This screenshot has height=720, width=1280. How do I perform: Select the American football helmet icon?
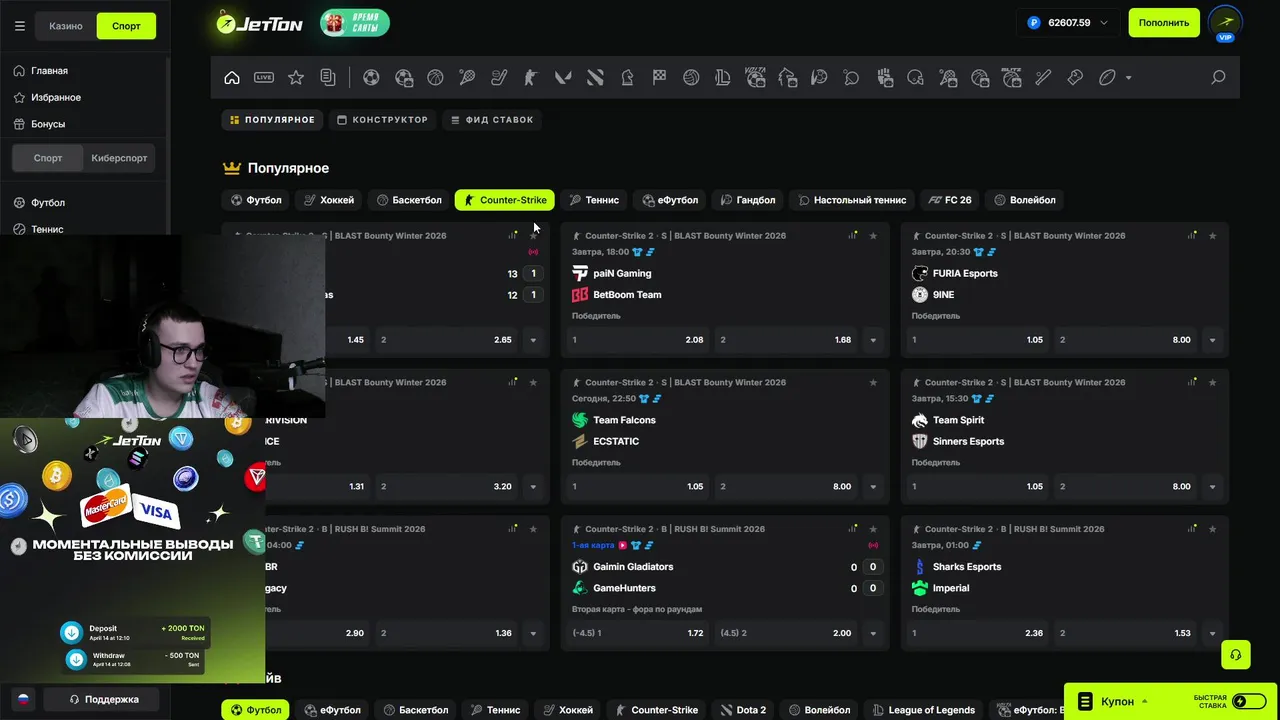point(915,77)
